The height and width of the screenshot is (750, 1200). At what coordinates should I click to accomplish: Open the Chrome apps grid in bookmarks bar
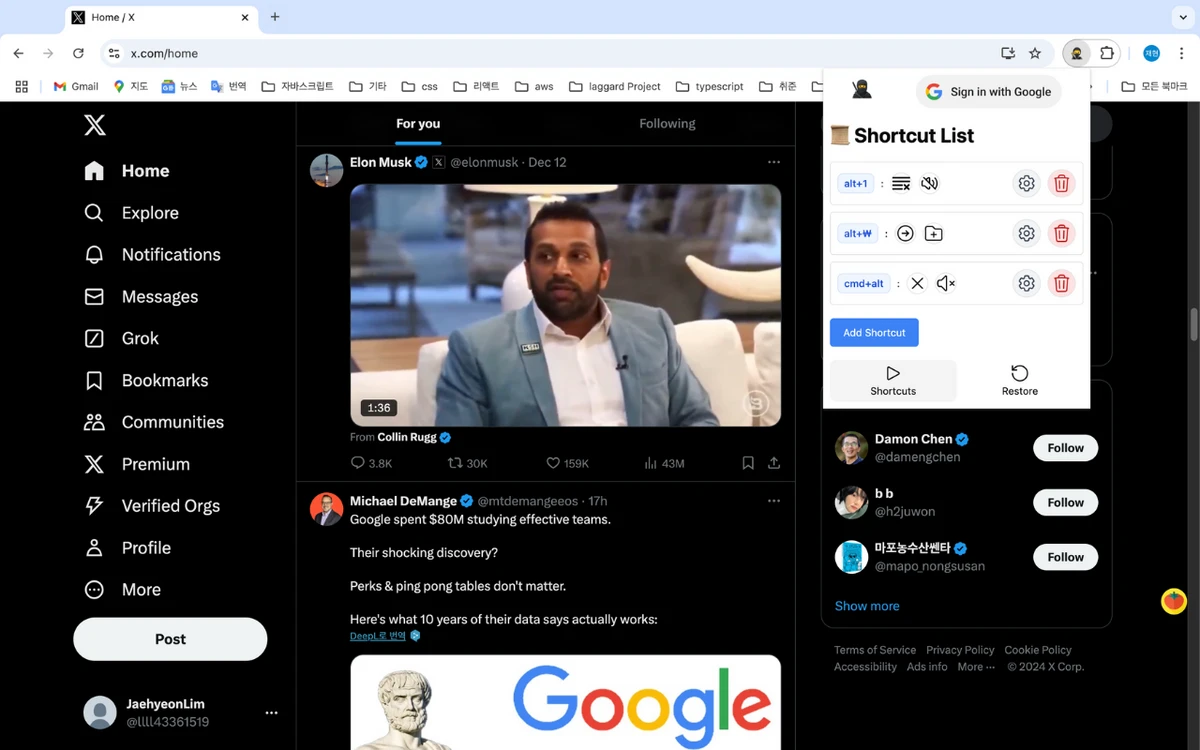21,87
